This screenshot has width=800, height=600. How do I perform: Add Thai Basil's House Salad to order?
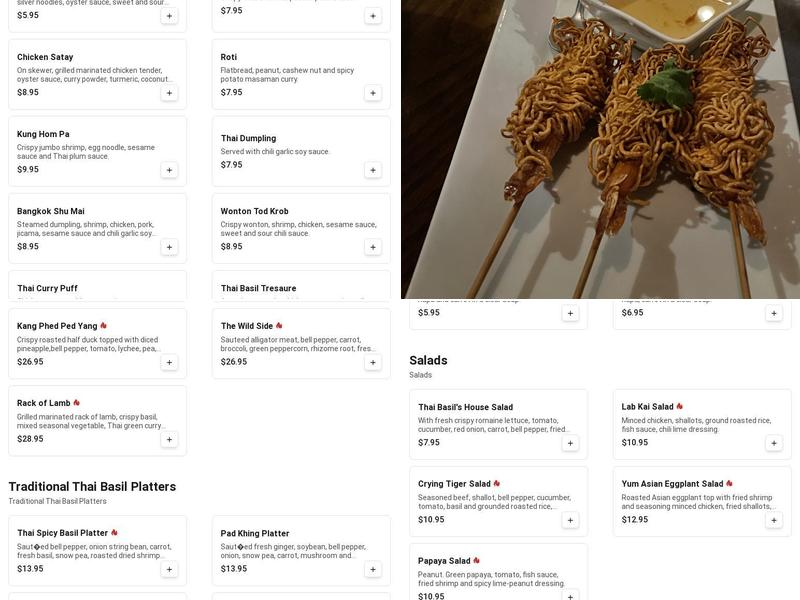(x=570, y=443)
